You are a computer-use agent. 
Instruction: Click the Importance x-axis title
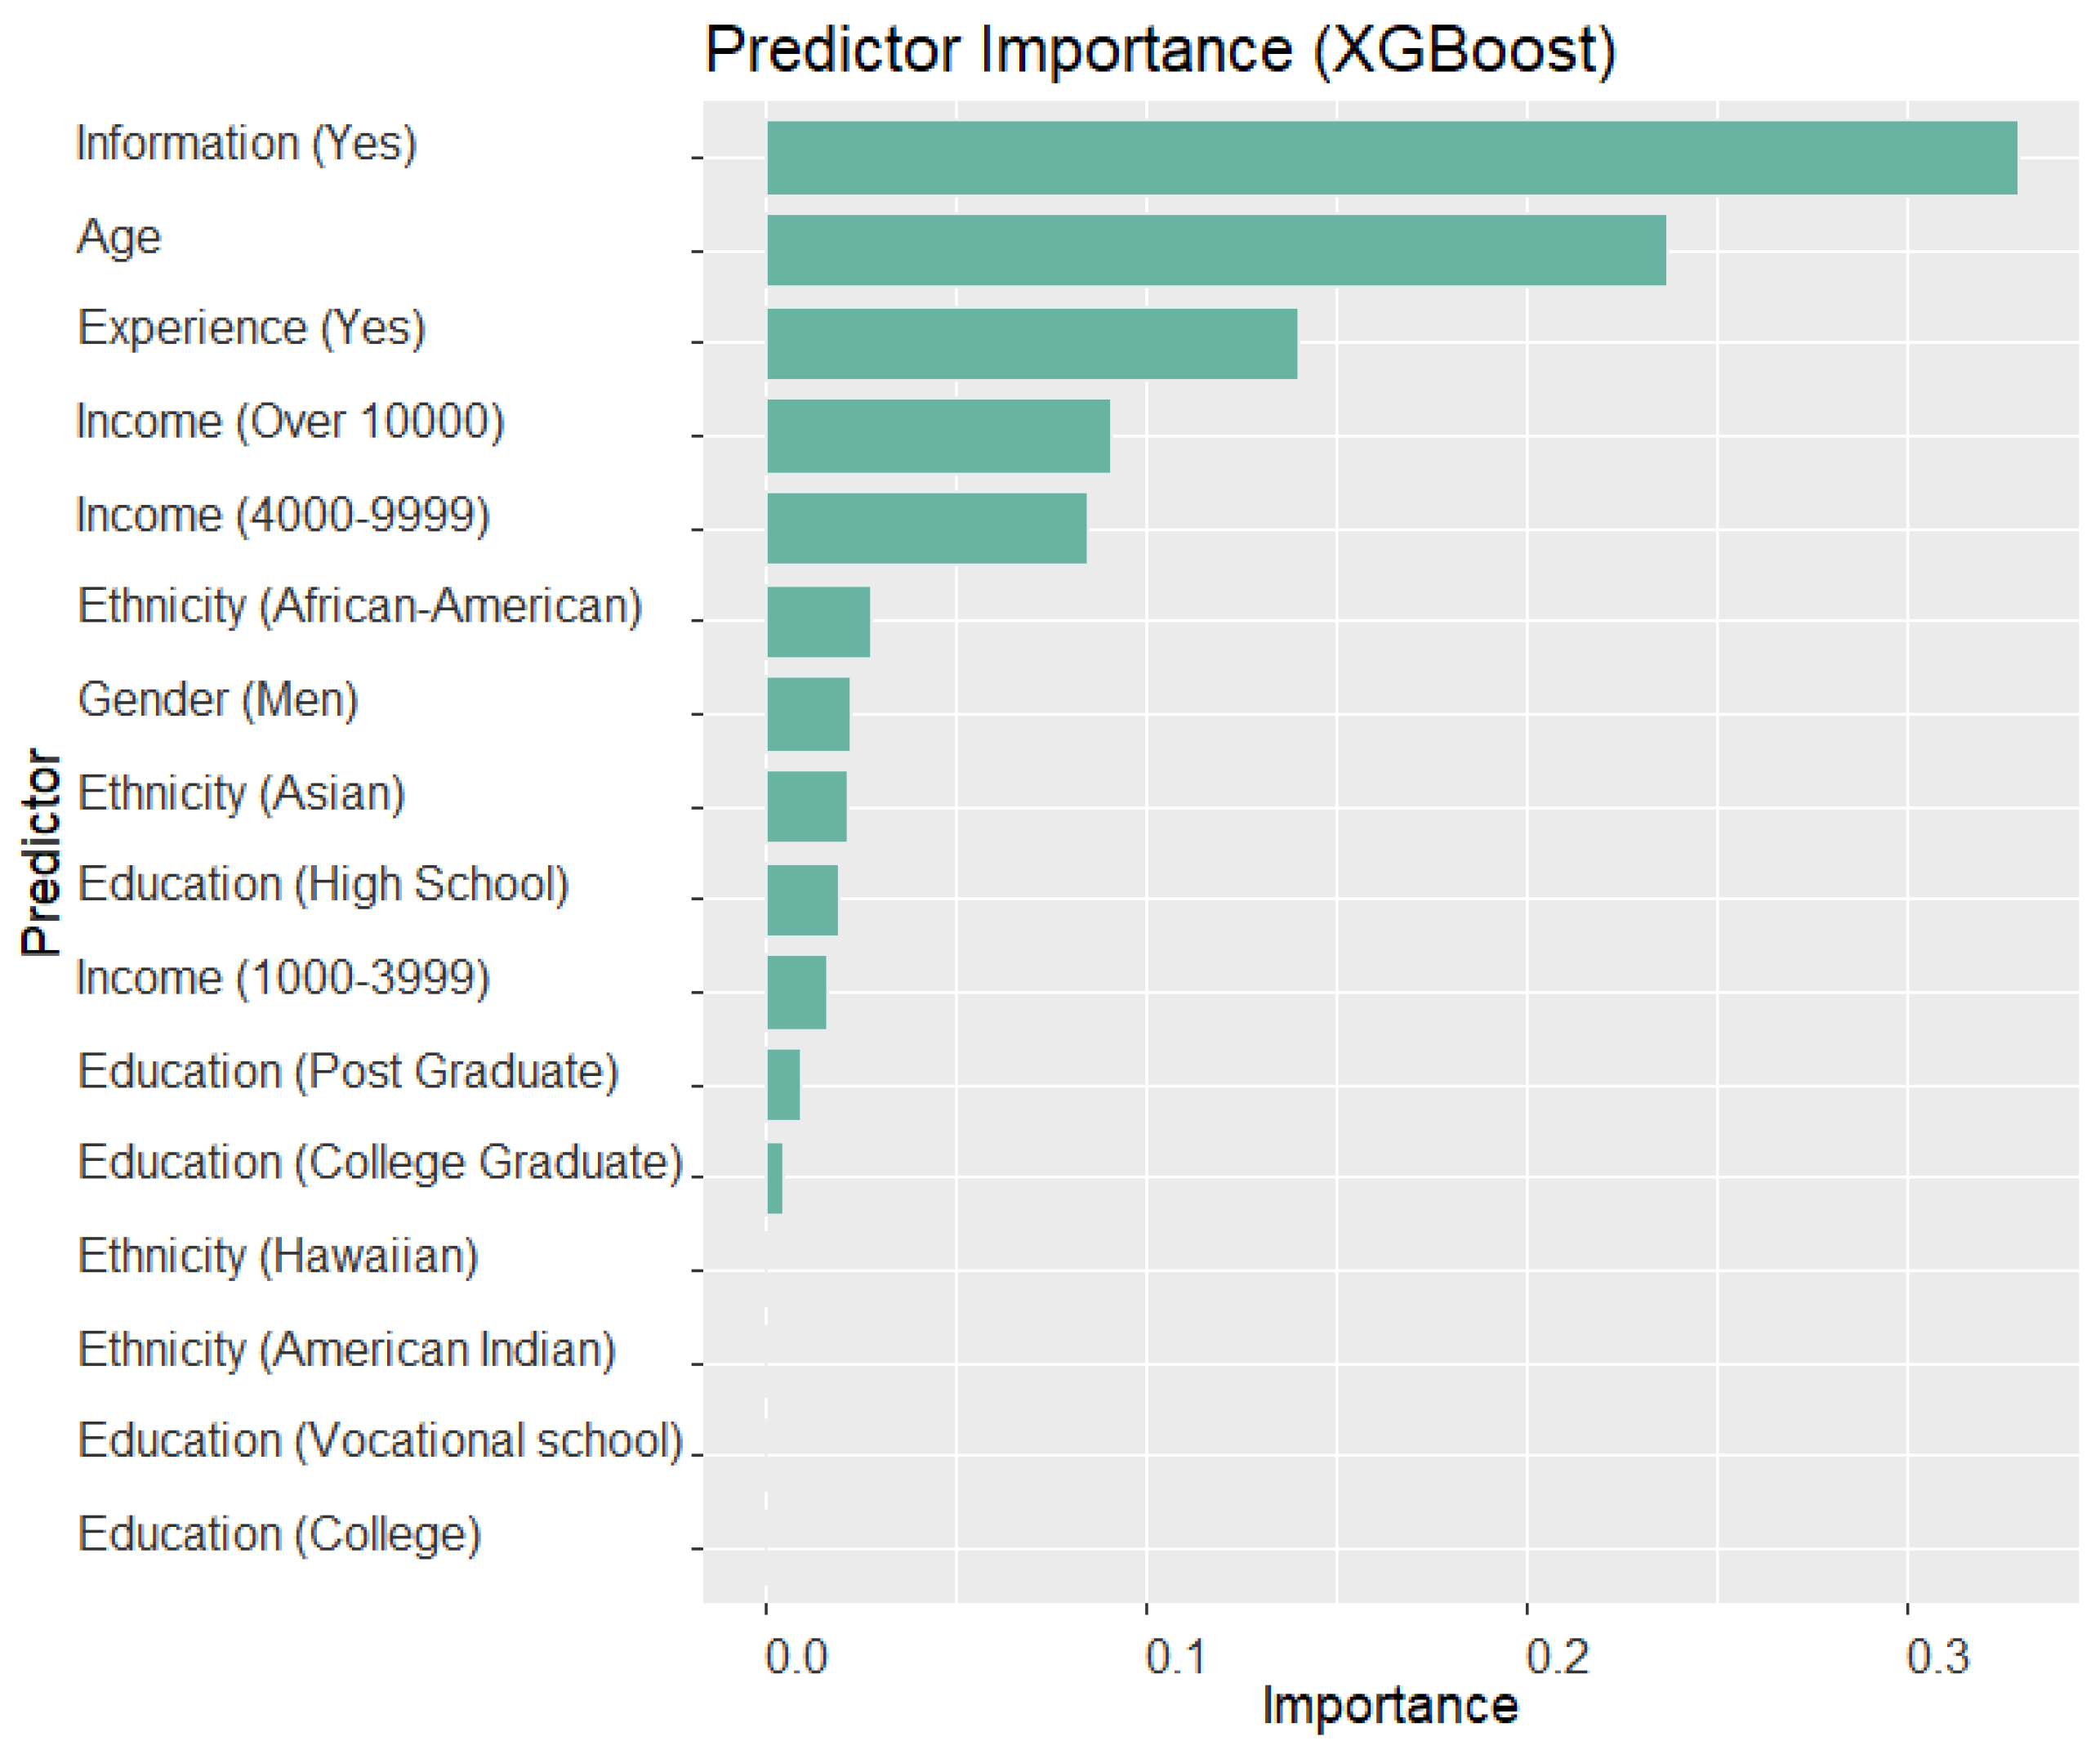coord(1389,1706)
